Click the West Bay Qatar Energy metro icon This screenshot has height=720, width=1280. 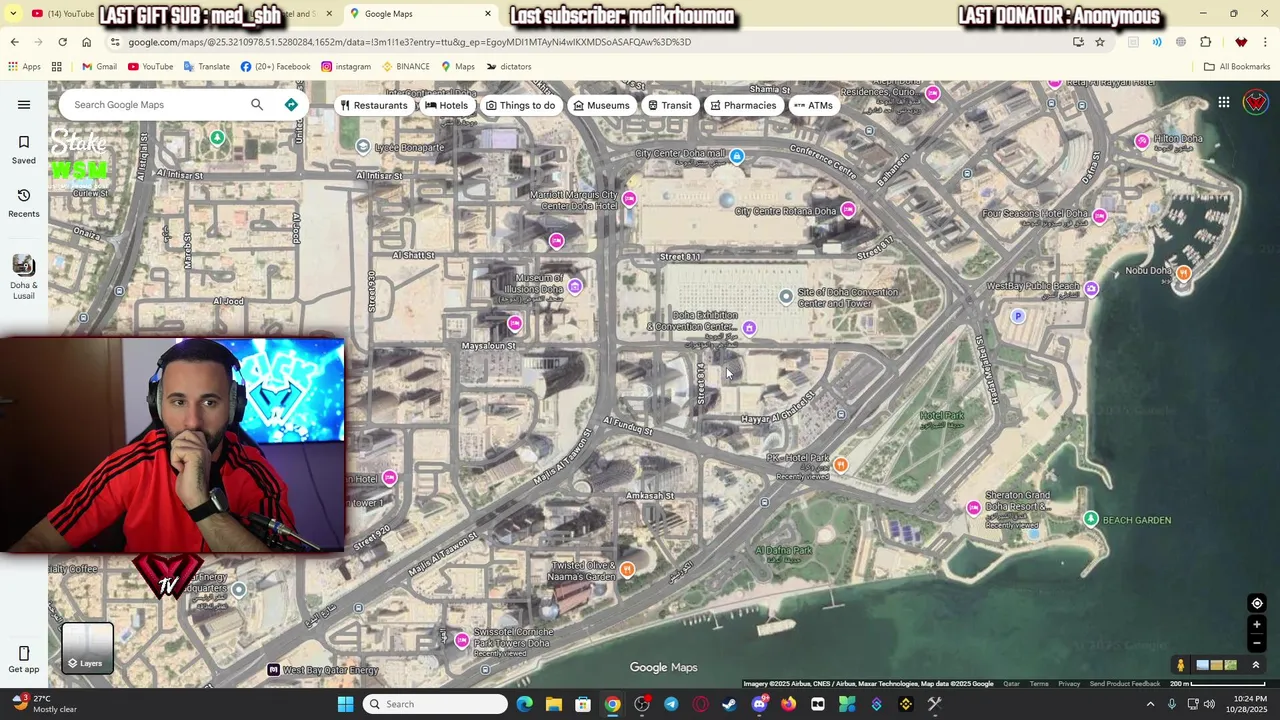[x=273, y=670]
